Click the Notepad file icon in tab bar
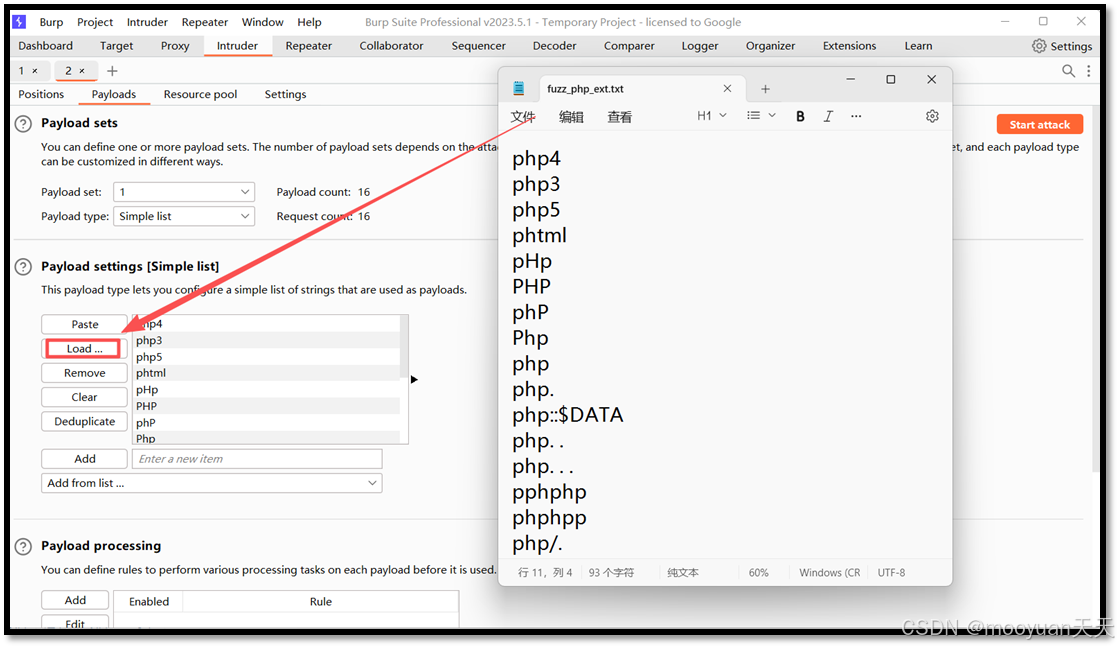 coord(519,88)
